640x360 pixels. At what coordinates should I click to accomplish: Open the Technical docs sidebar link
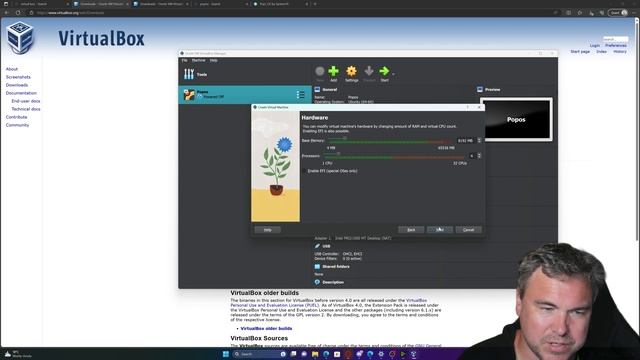point(26,109)
